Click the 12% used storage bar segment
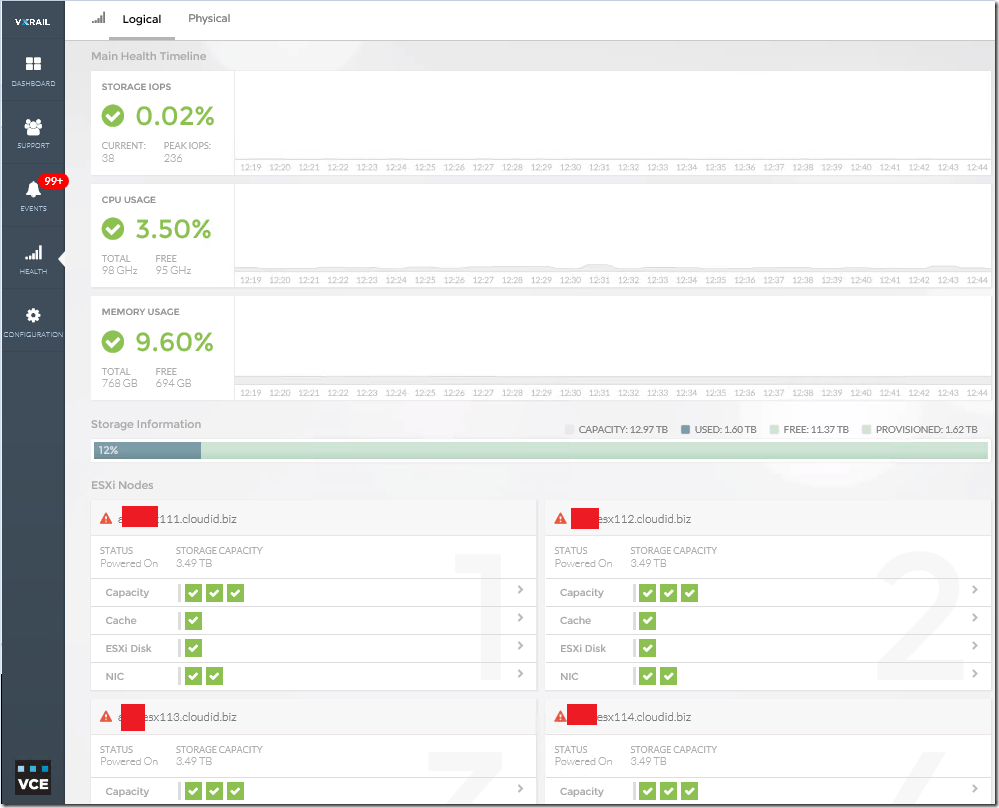This screenshot has height=808, width=999. tap(147, 451)
